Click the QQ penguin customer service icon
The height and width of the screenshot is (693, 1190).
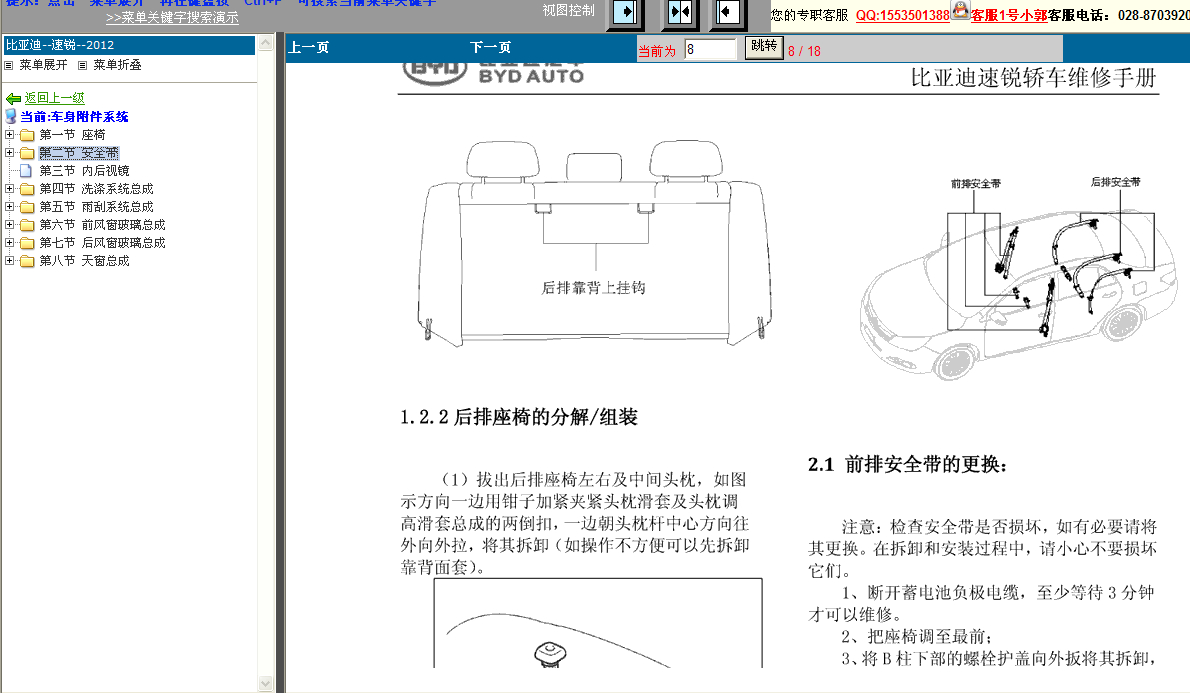(960, 10)
